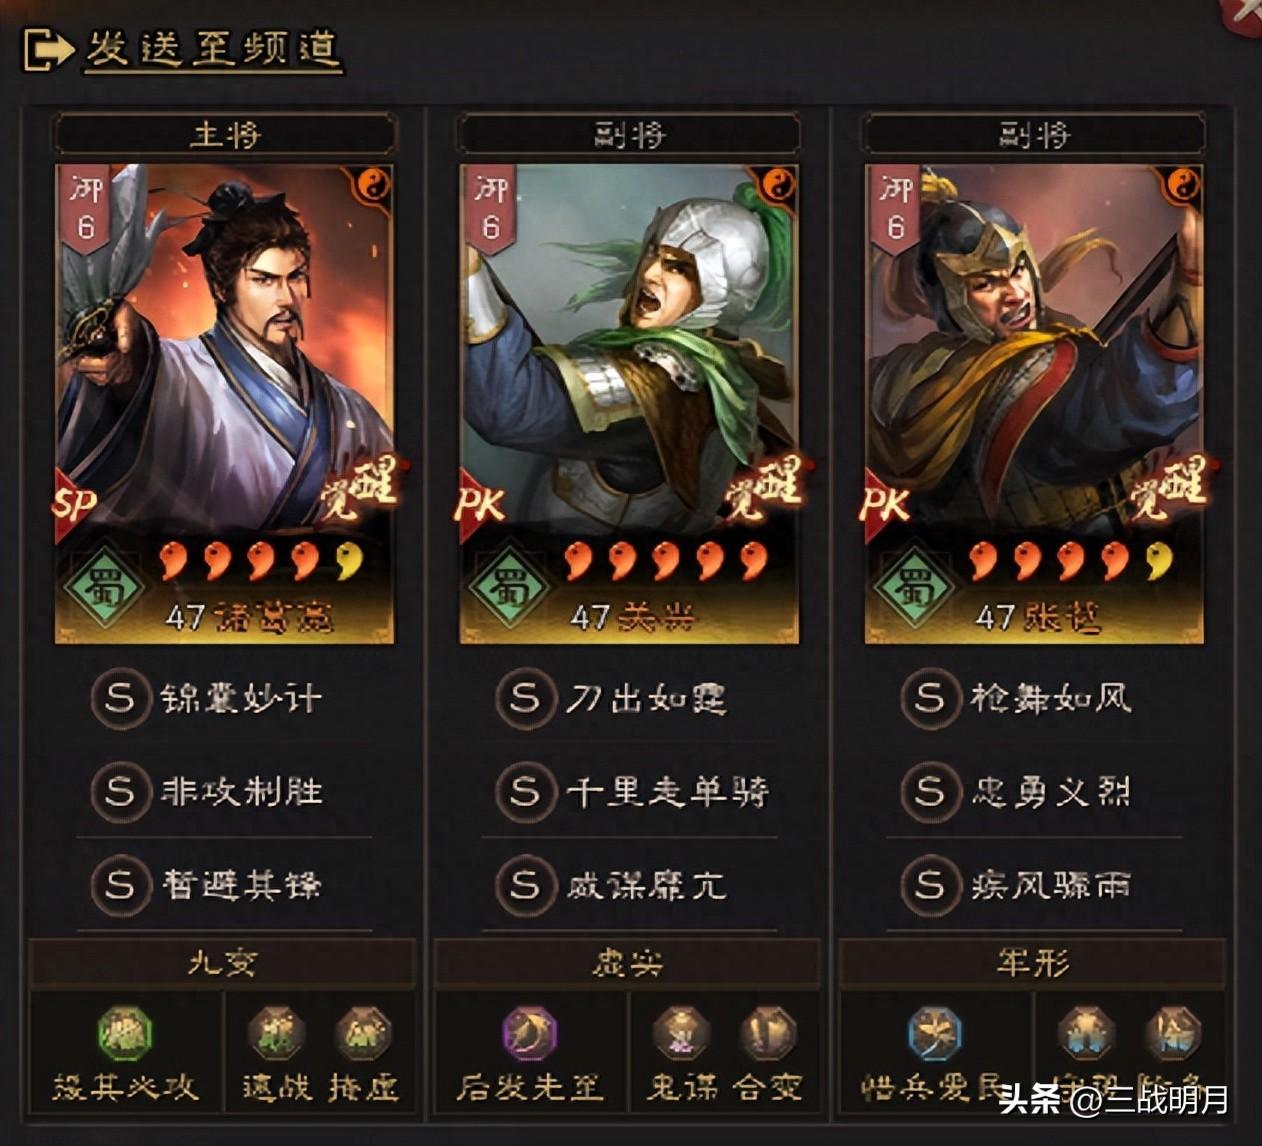1262x1146 pixels.
Task: Click the S-rank badge beside 枪舞如风
Action: coord(929,697)
